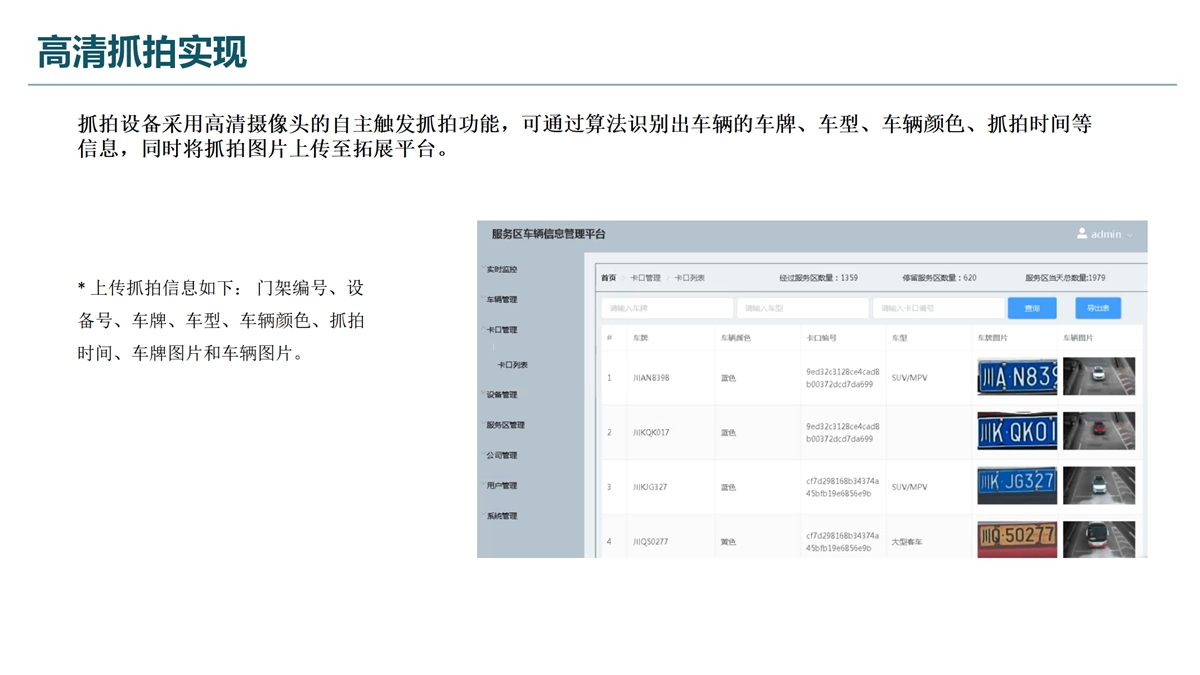Open the 设备管理 menu item

tap(502, 395)
